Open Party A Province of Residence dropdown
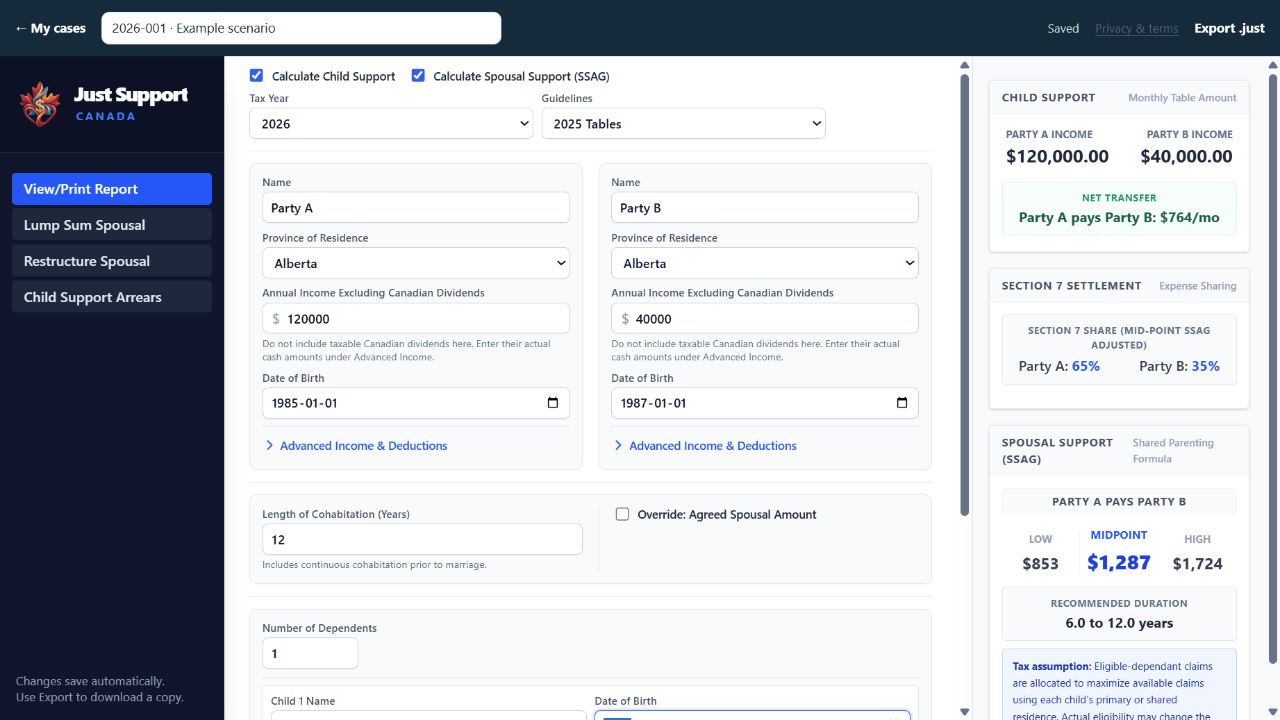The width and height of the screenshot is (1280, 720). coord(416,263)
